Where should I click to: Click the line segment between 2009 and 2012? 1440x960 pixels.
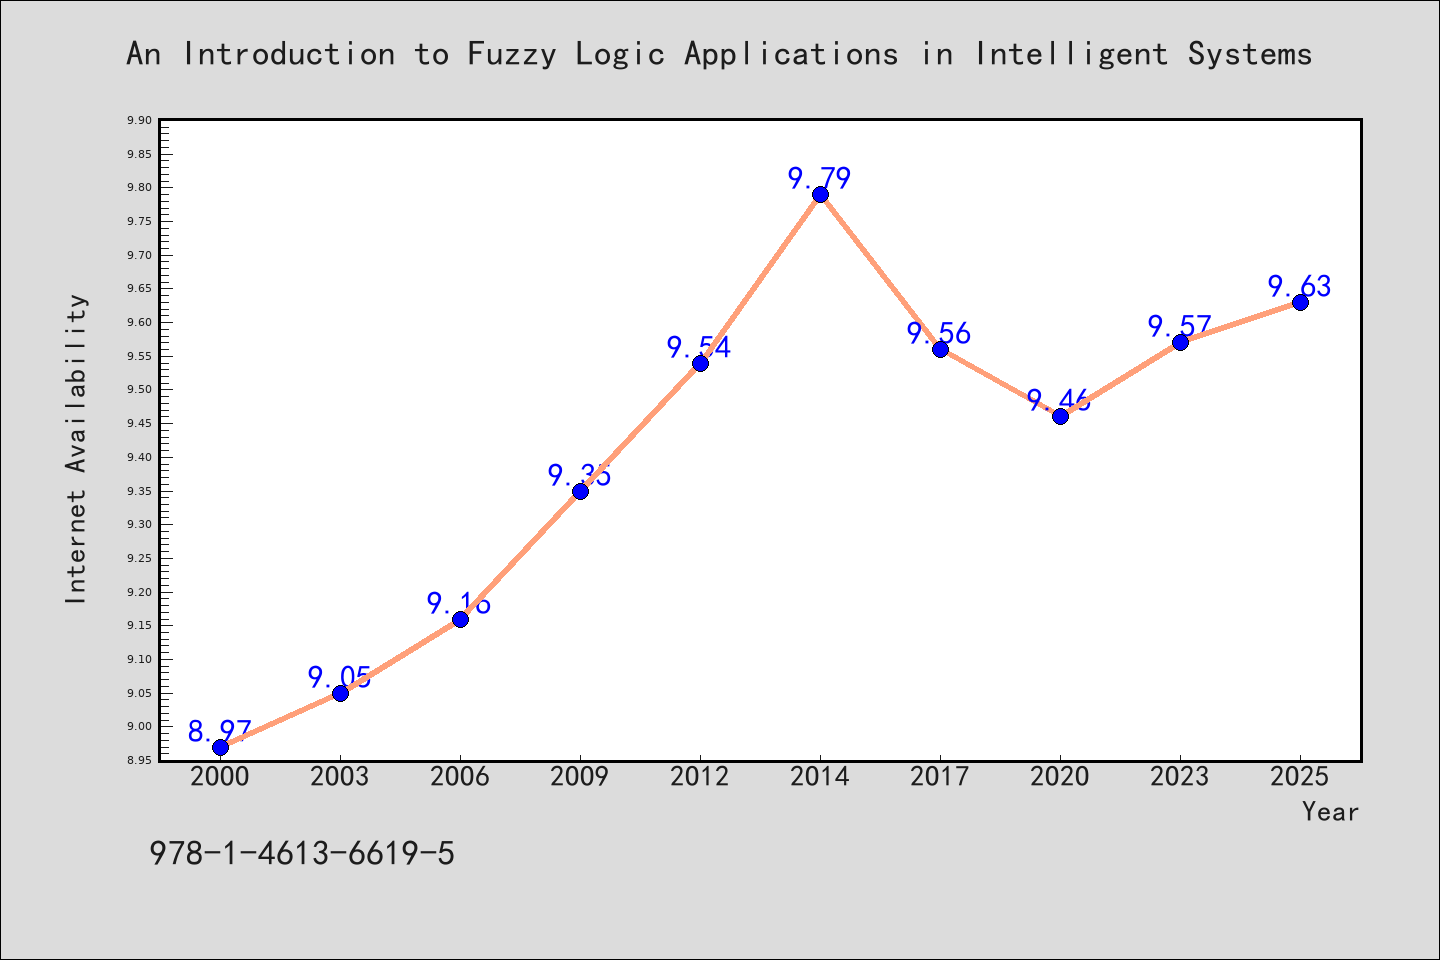click(x=640, y=427)
